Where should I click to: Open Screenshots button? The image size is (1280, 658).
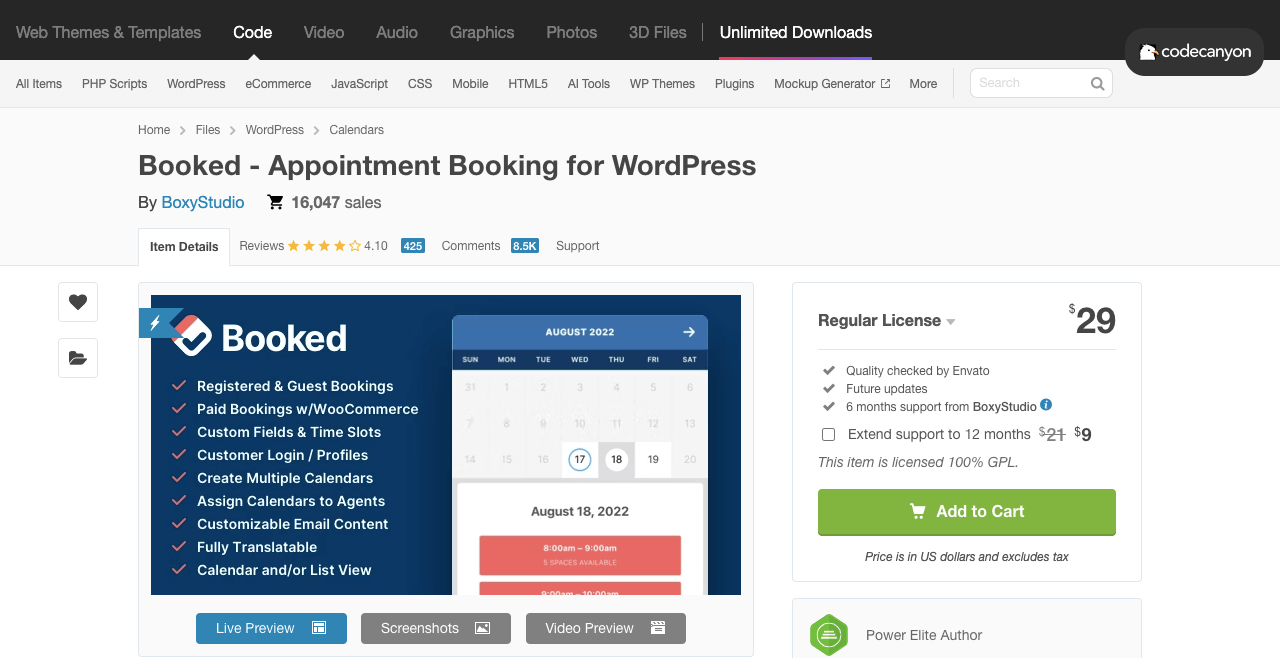436,628
